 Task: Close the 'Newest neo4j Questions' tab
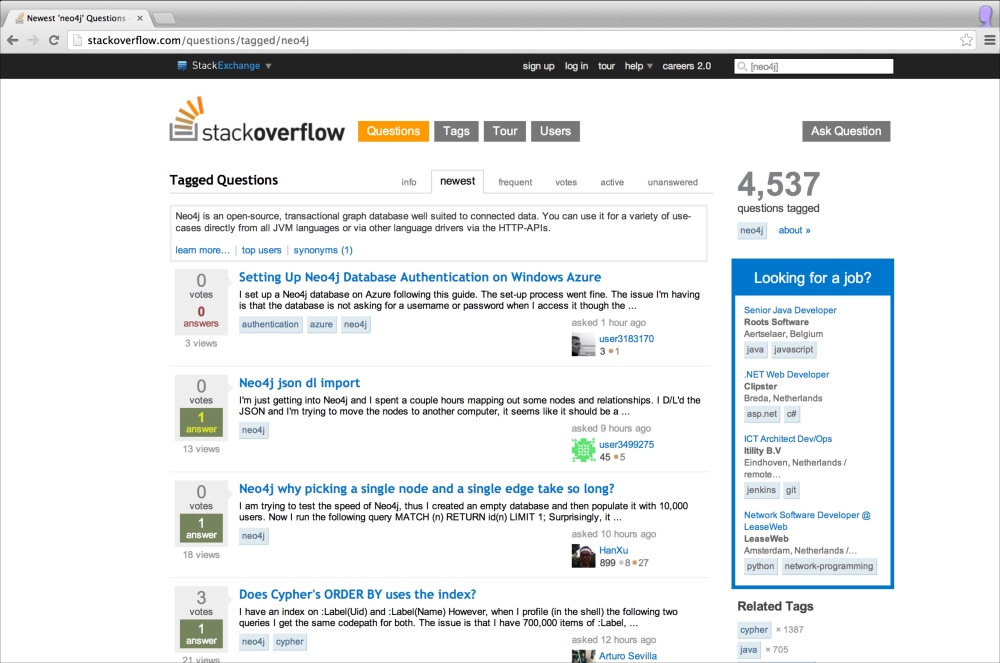pos(140,18)
